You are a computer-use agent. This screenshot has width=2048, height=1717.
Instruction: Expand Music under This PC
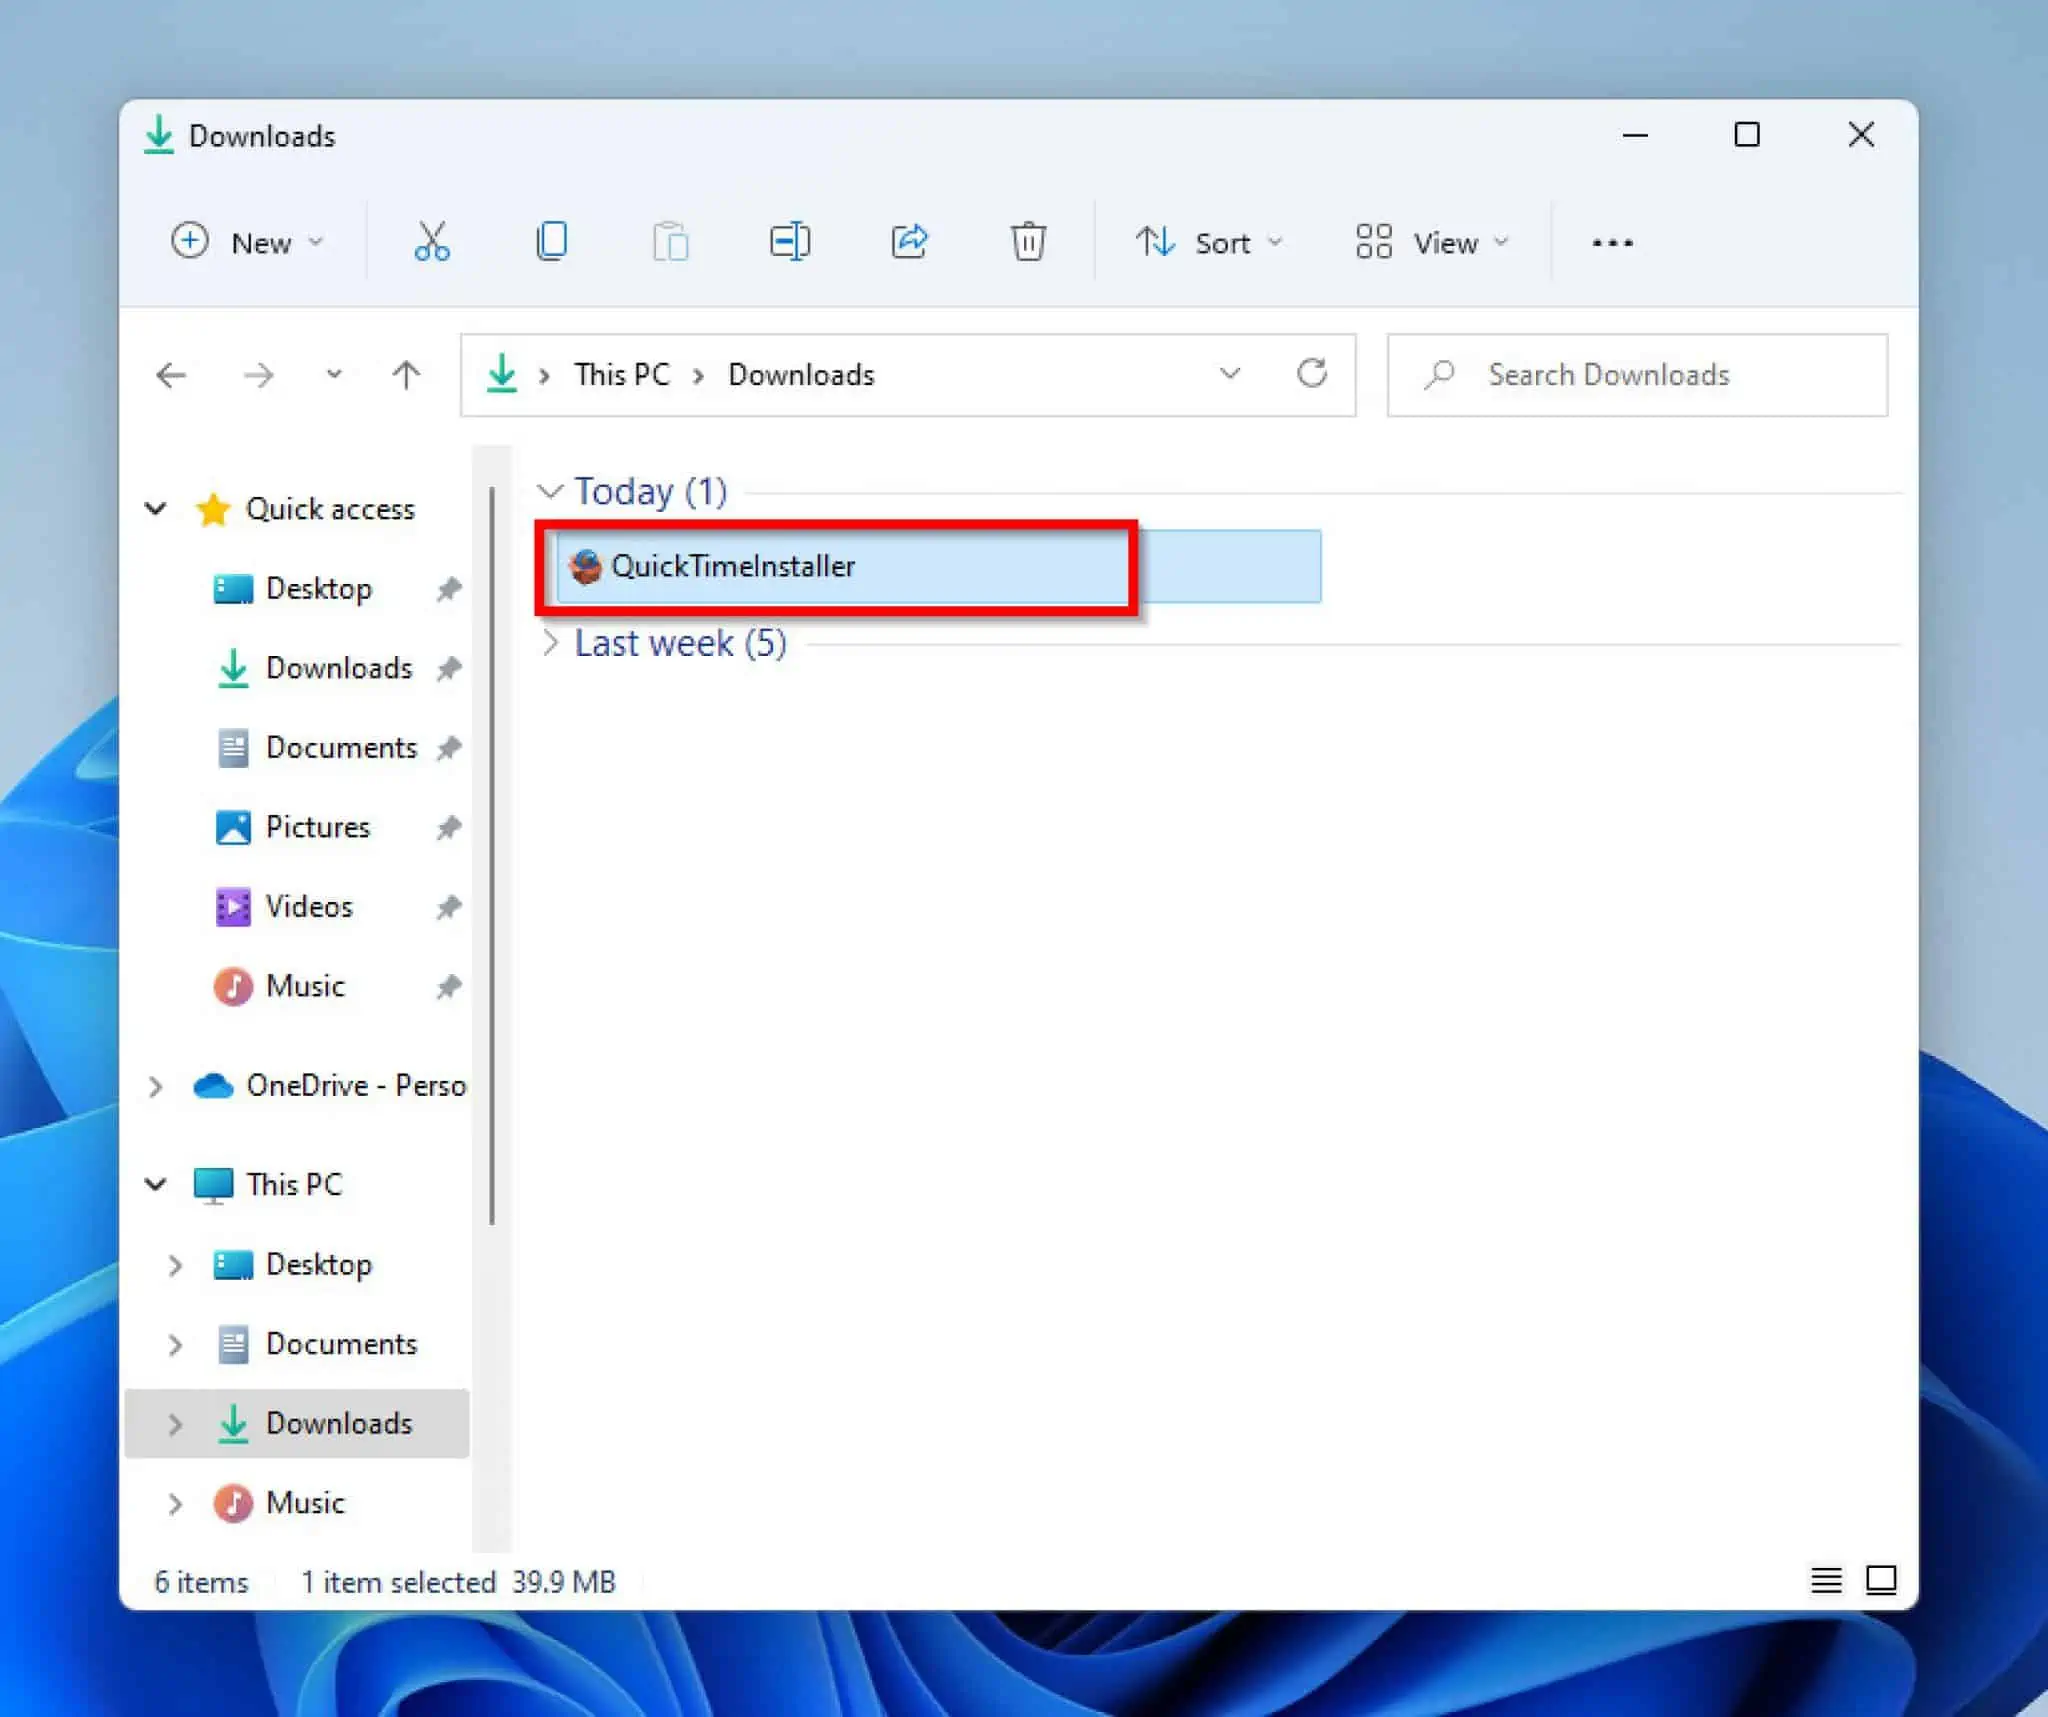click(176, 1504)
